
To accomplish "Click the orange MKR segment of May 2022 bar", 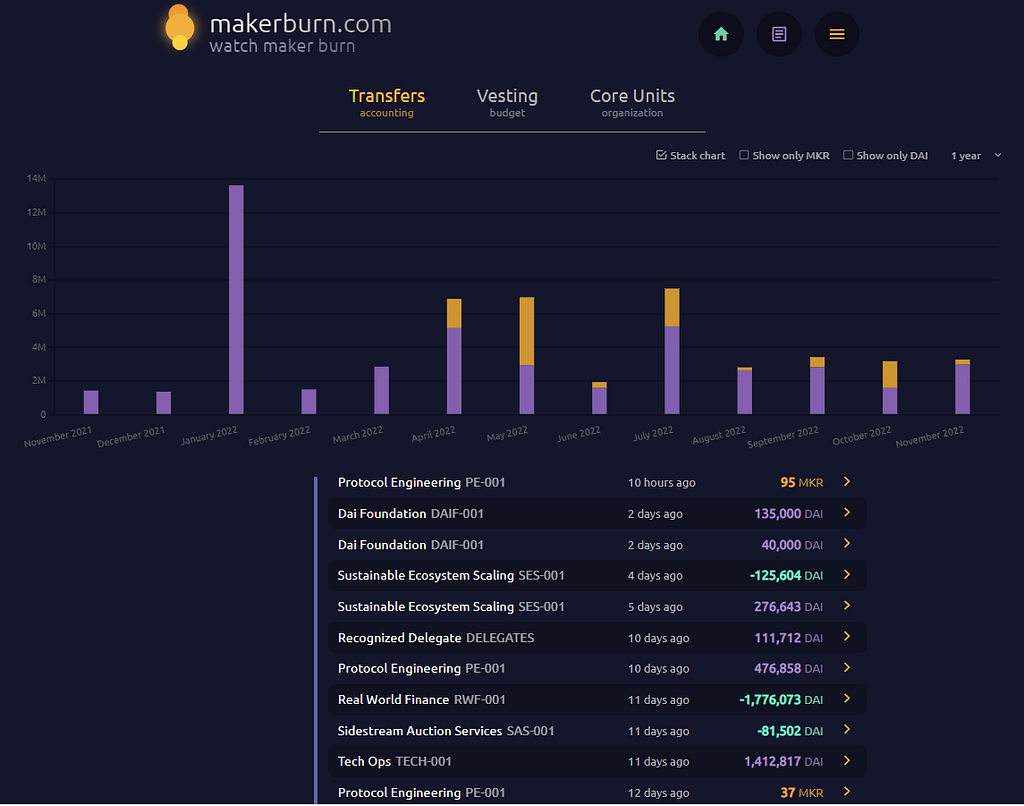I will (526, 331).
